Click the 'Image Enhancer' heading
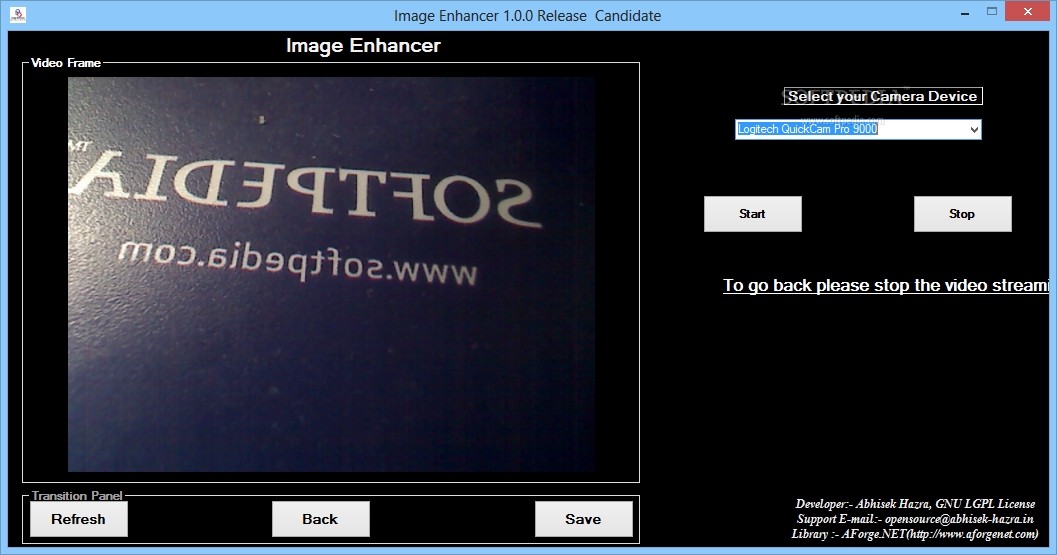 [363, 46]
